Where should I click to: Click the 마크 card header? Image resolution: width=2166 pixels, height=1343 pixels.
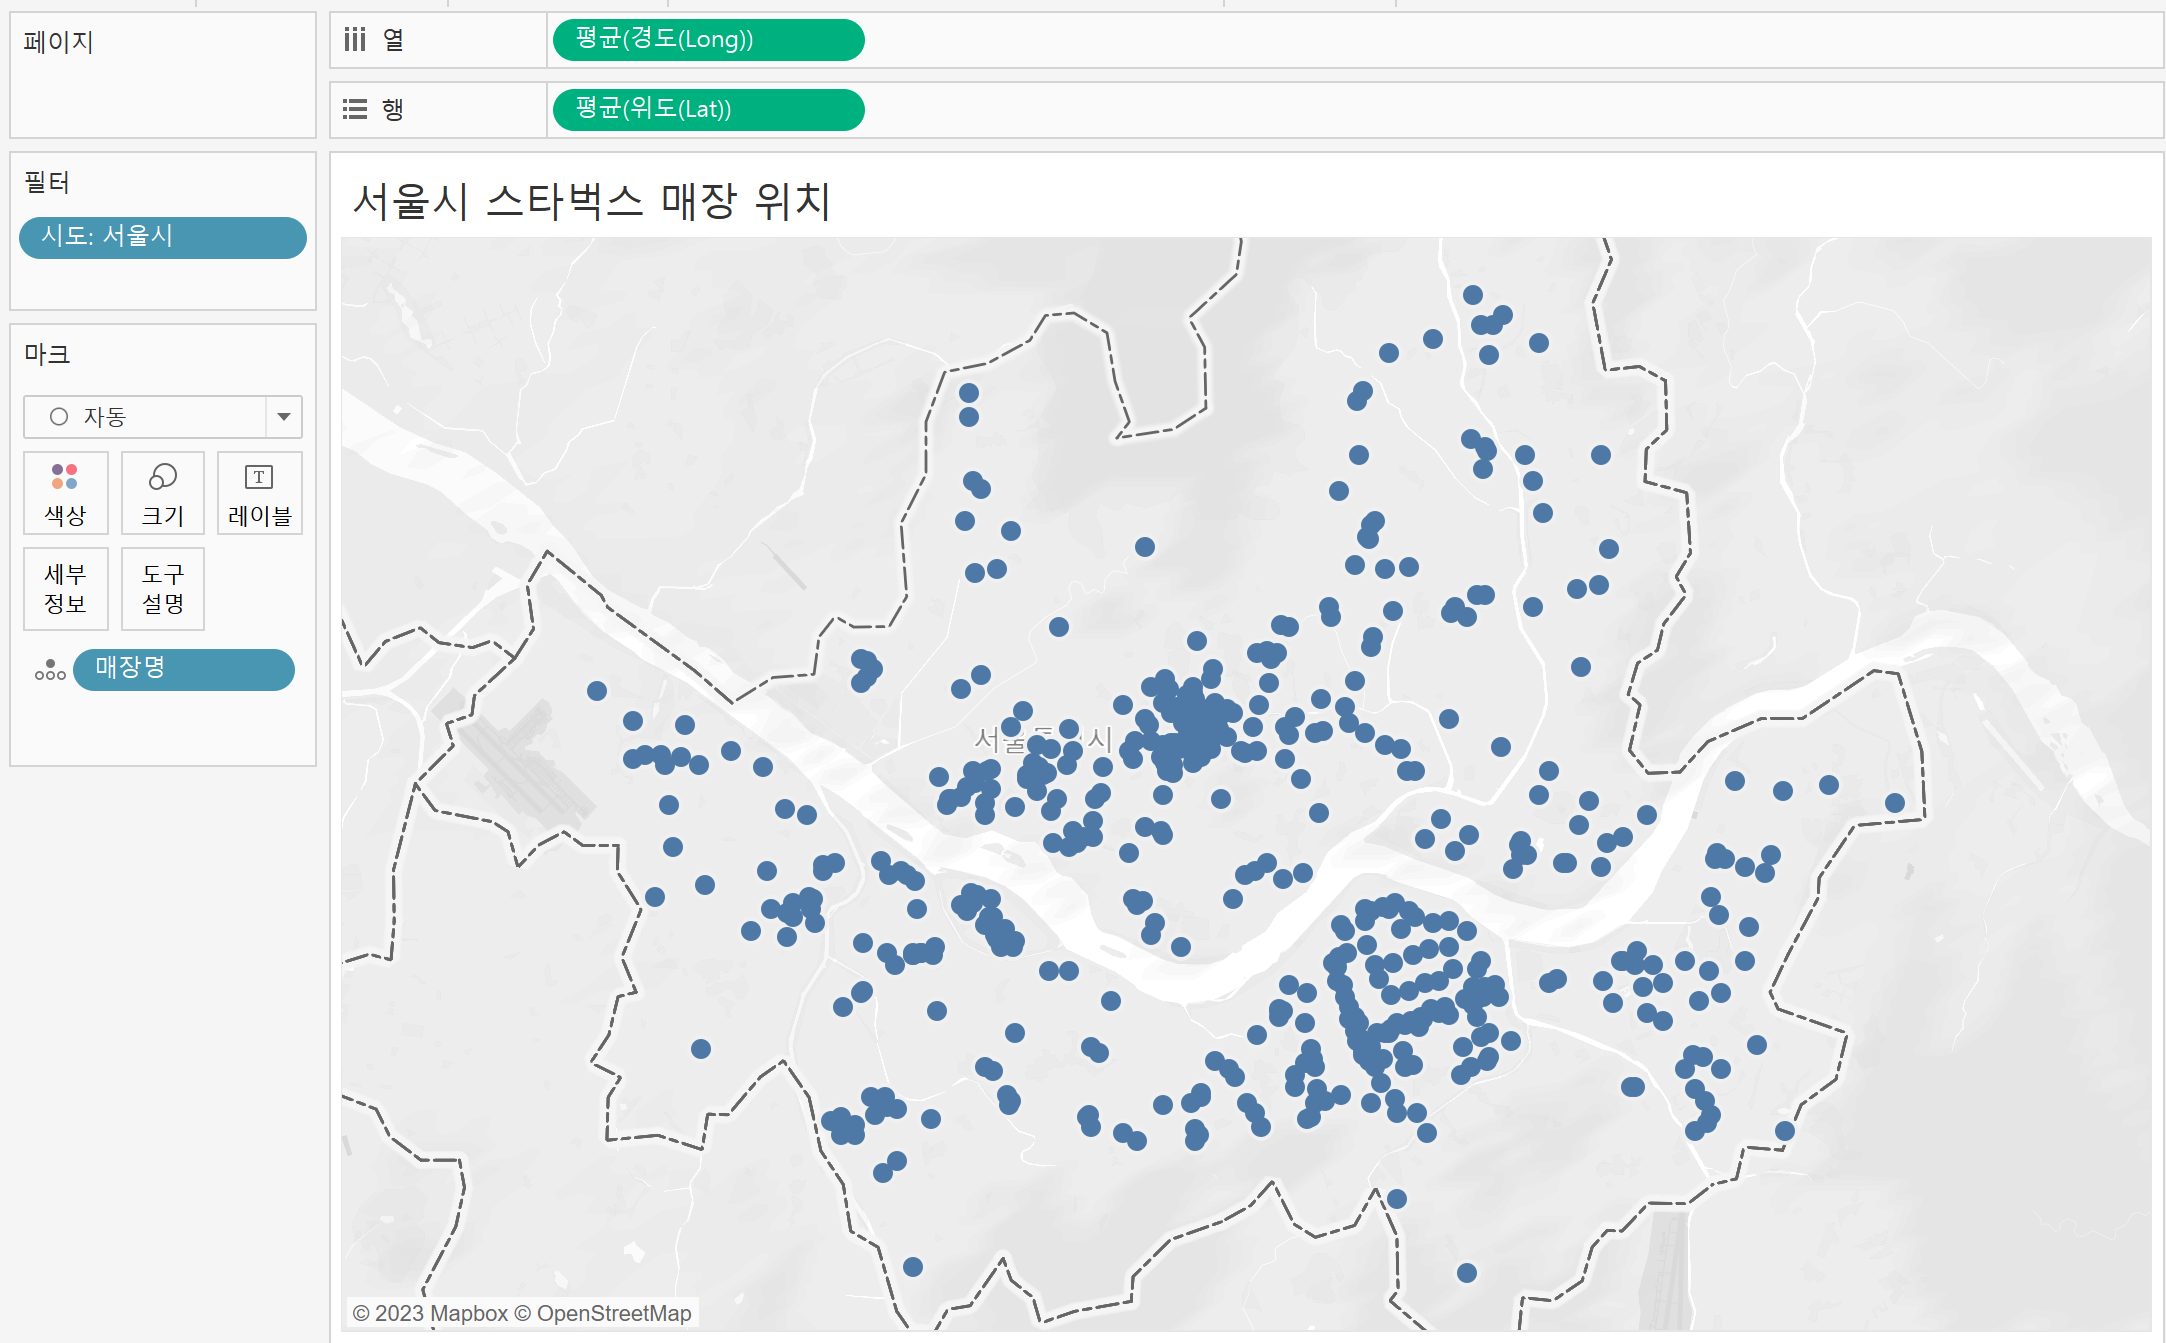click(47, 354)
